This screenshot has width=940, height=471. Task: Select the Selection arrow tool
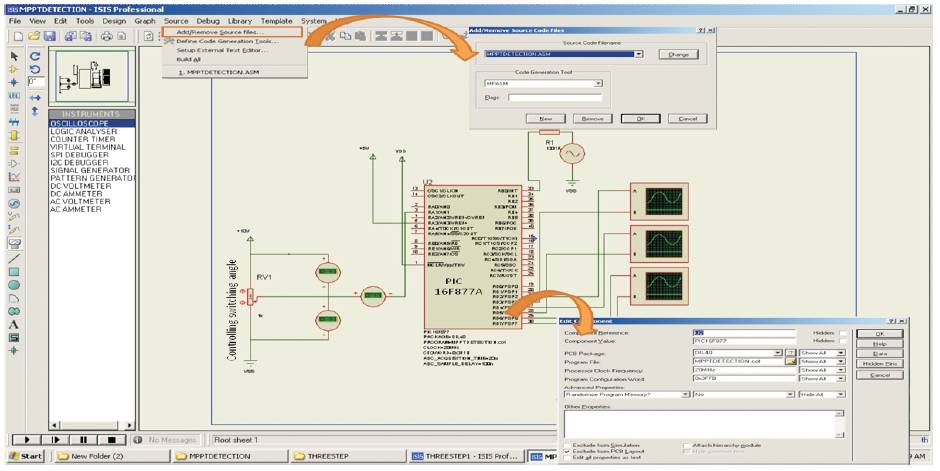pyautogui.click(x=14, y=56)
